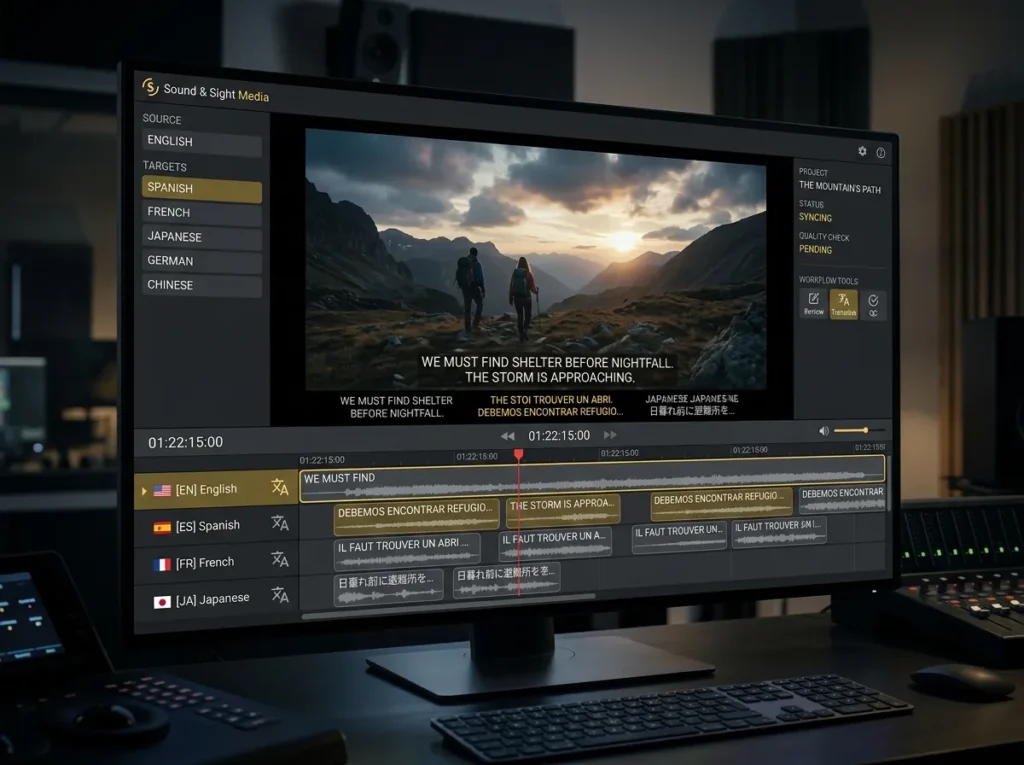Select the DEBEMOS ENCONTRAR clip at track end

point(842,499)
